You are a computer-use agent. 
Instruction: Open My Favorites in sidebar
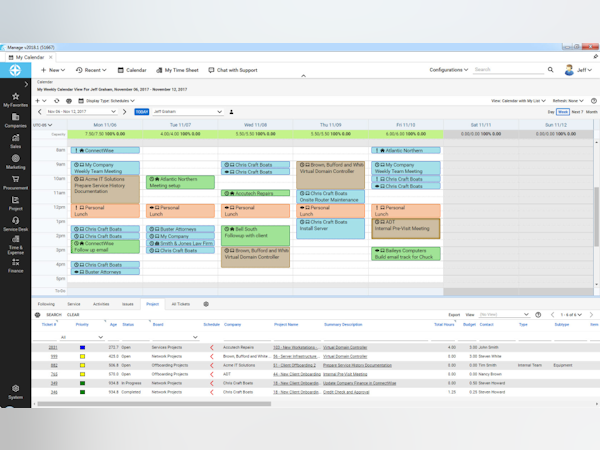pyautogui.click(x=15, y=100)
